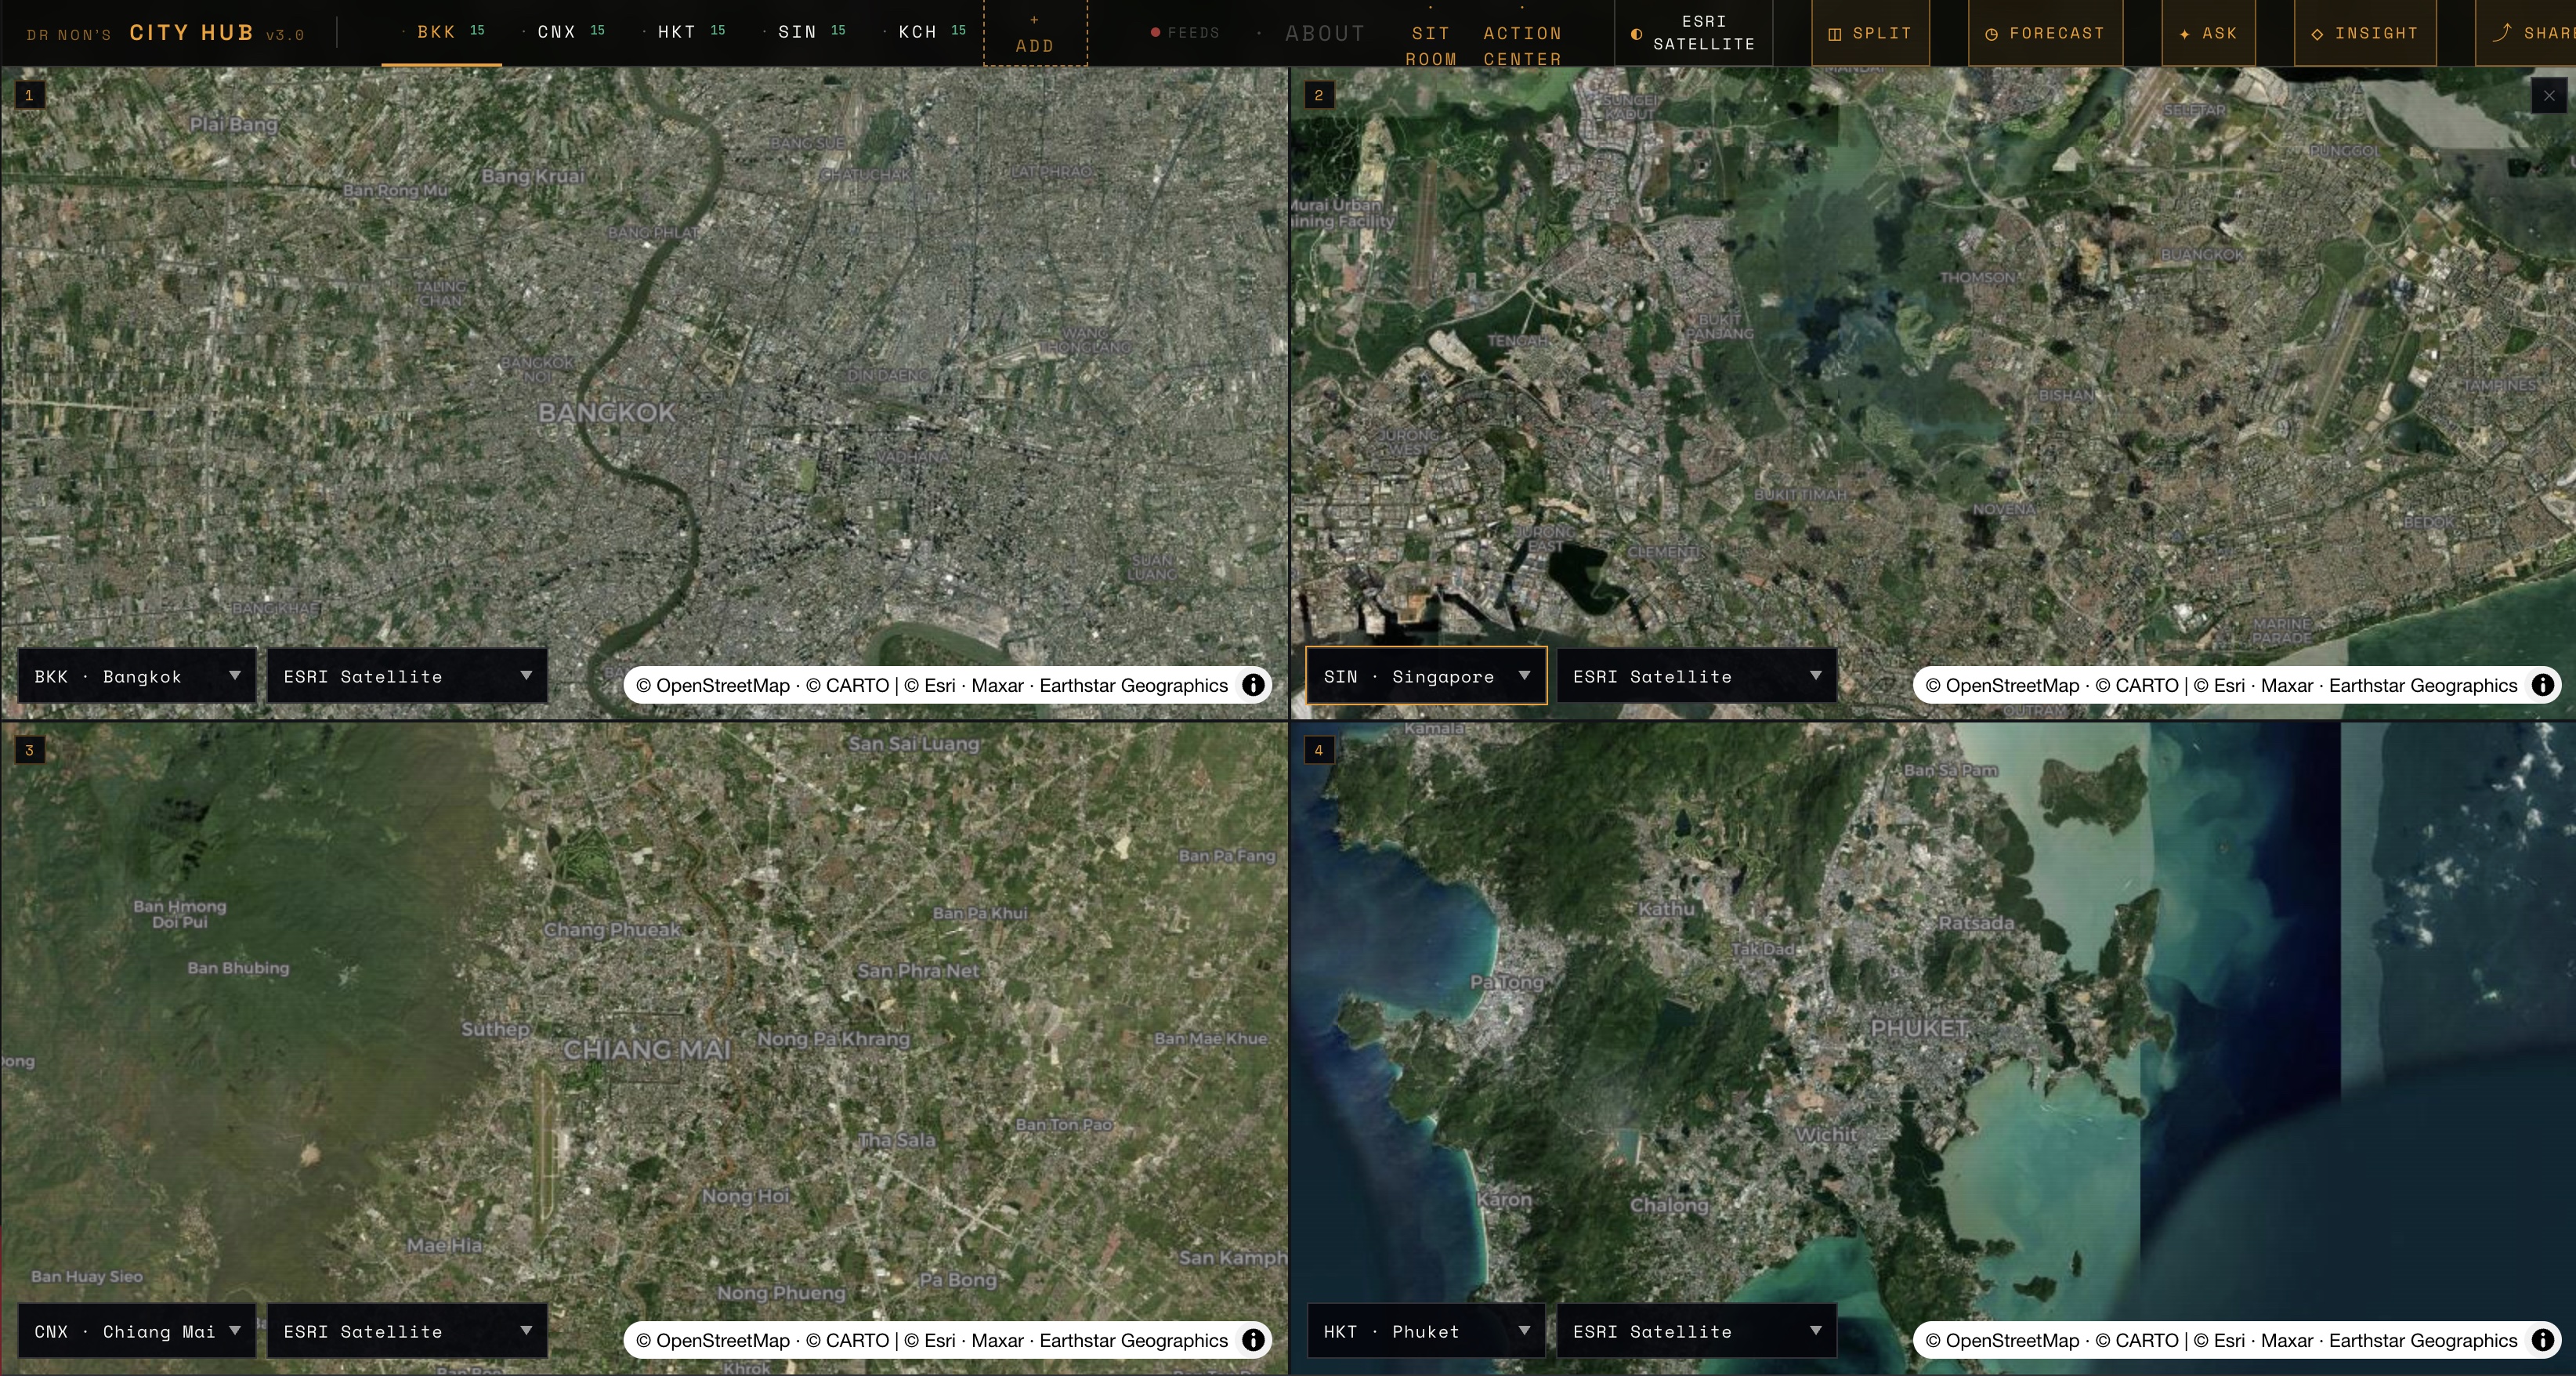Image resolution: width=2576 pixels, height=1376 pixels.
Task: Toggle the ESRI Satellite basemap button
Action: 1693,33
